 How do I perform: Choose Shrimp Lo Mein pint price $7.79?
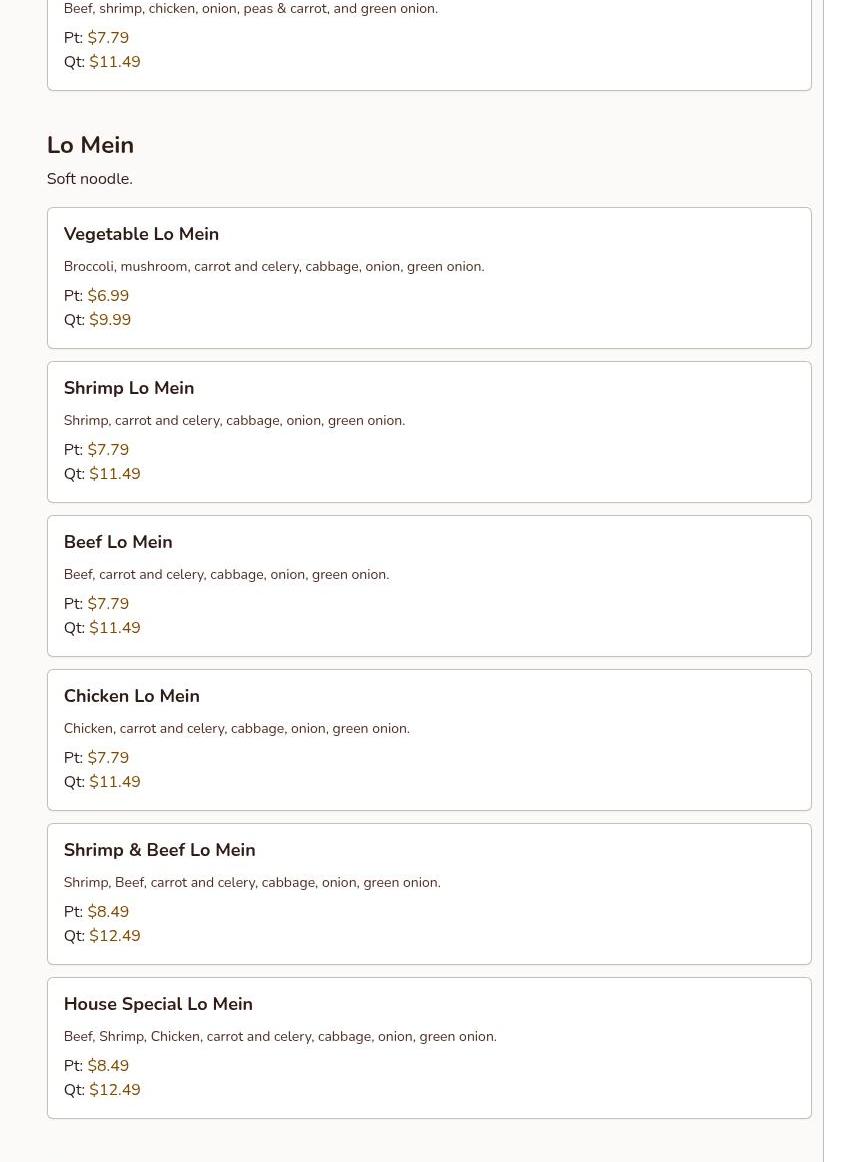[x=108, y=450]
